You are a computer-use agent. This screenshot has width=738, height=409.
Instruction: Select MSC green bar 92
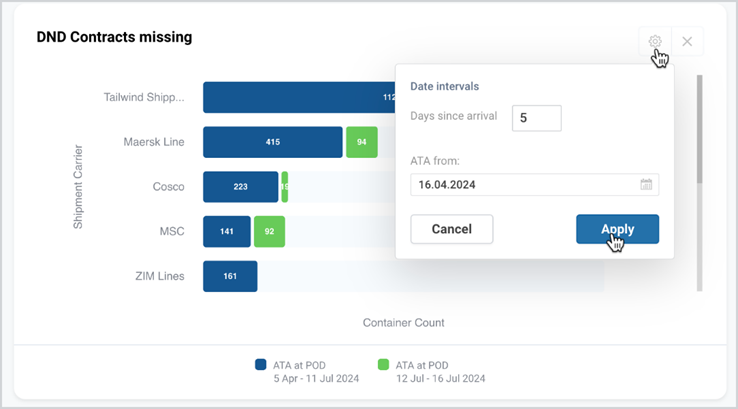pos(269,232)
